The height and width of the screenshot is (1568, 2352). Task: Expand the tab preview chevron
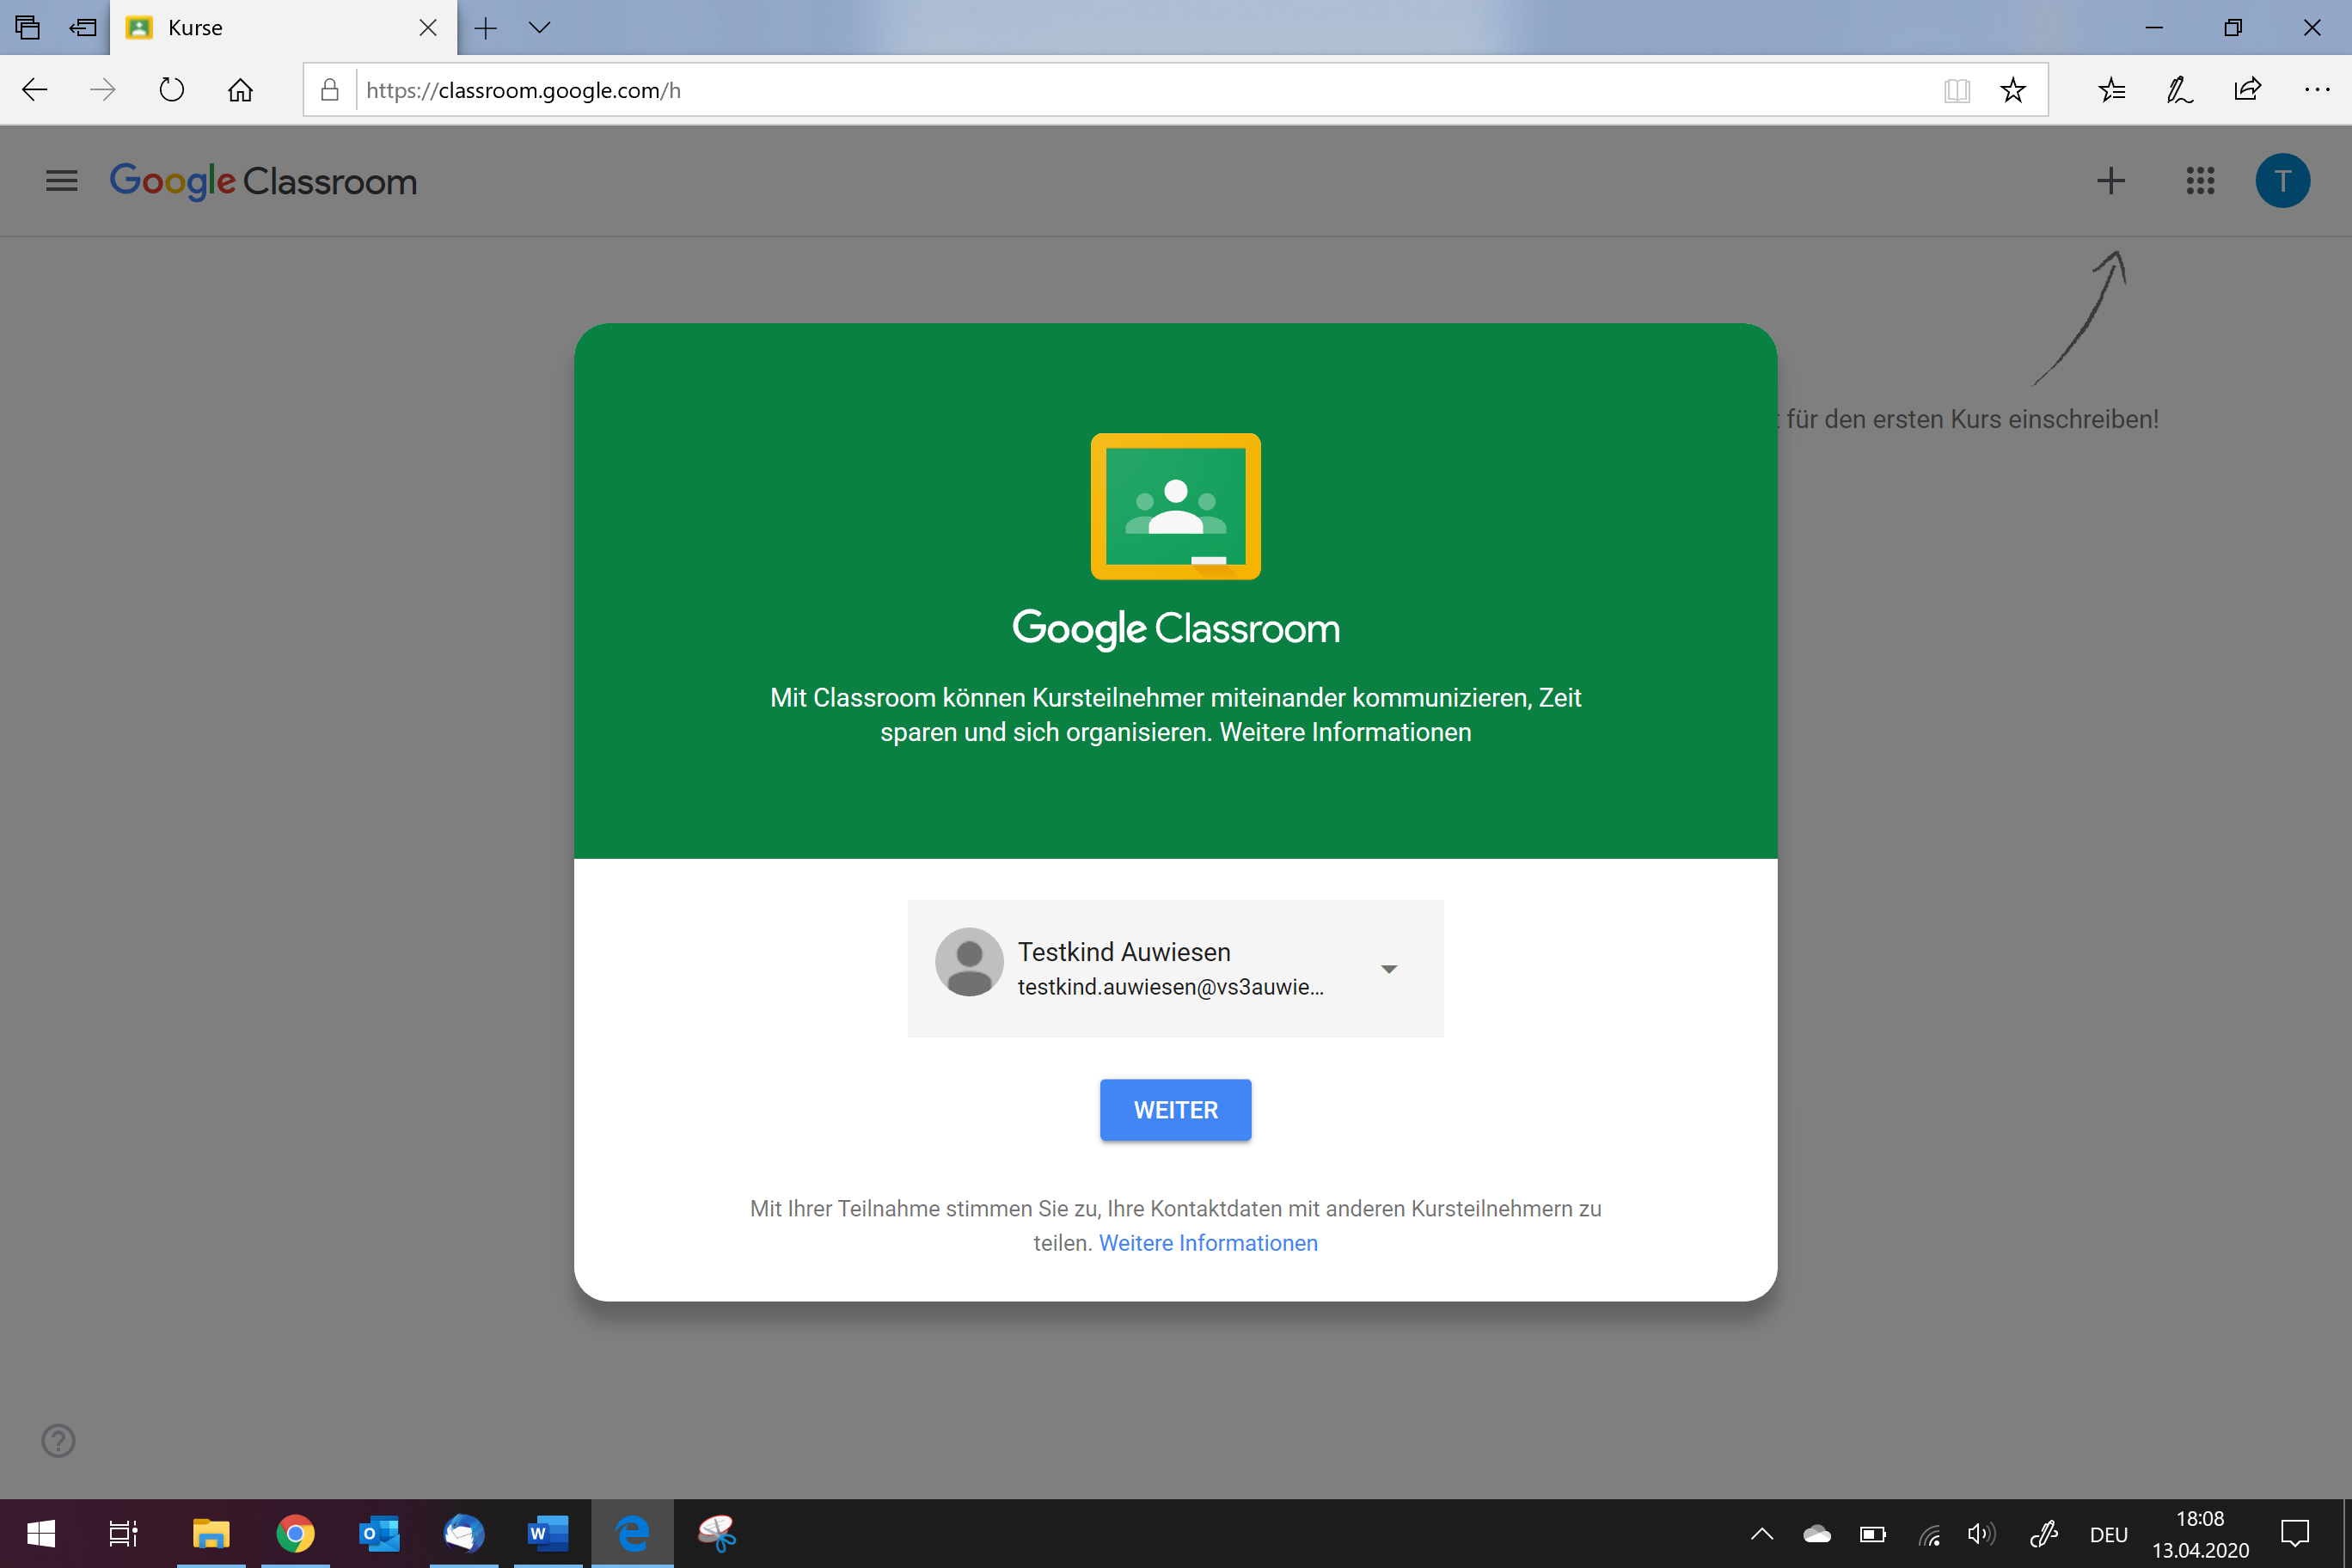point(539,28)
